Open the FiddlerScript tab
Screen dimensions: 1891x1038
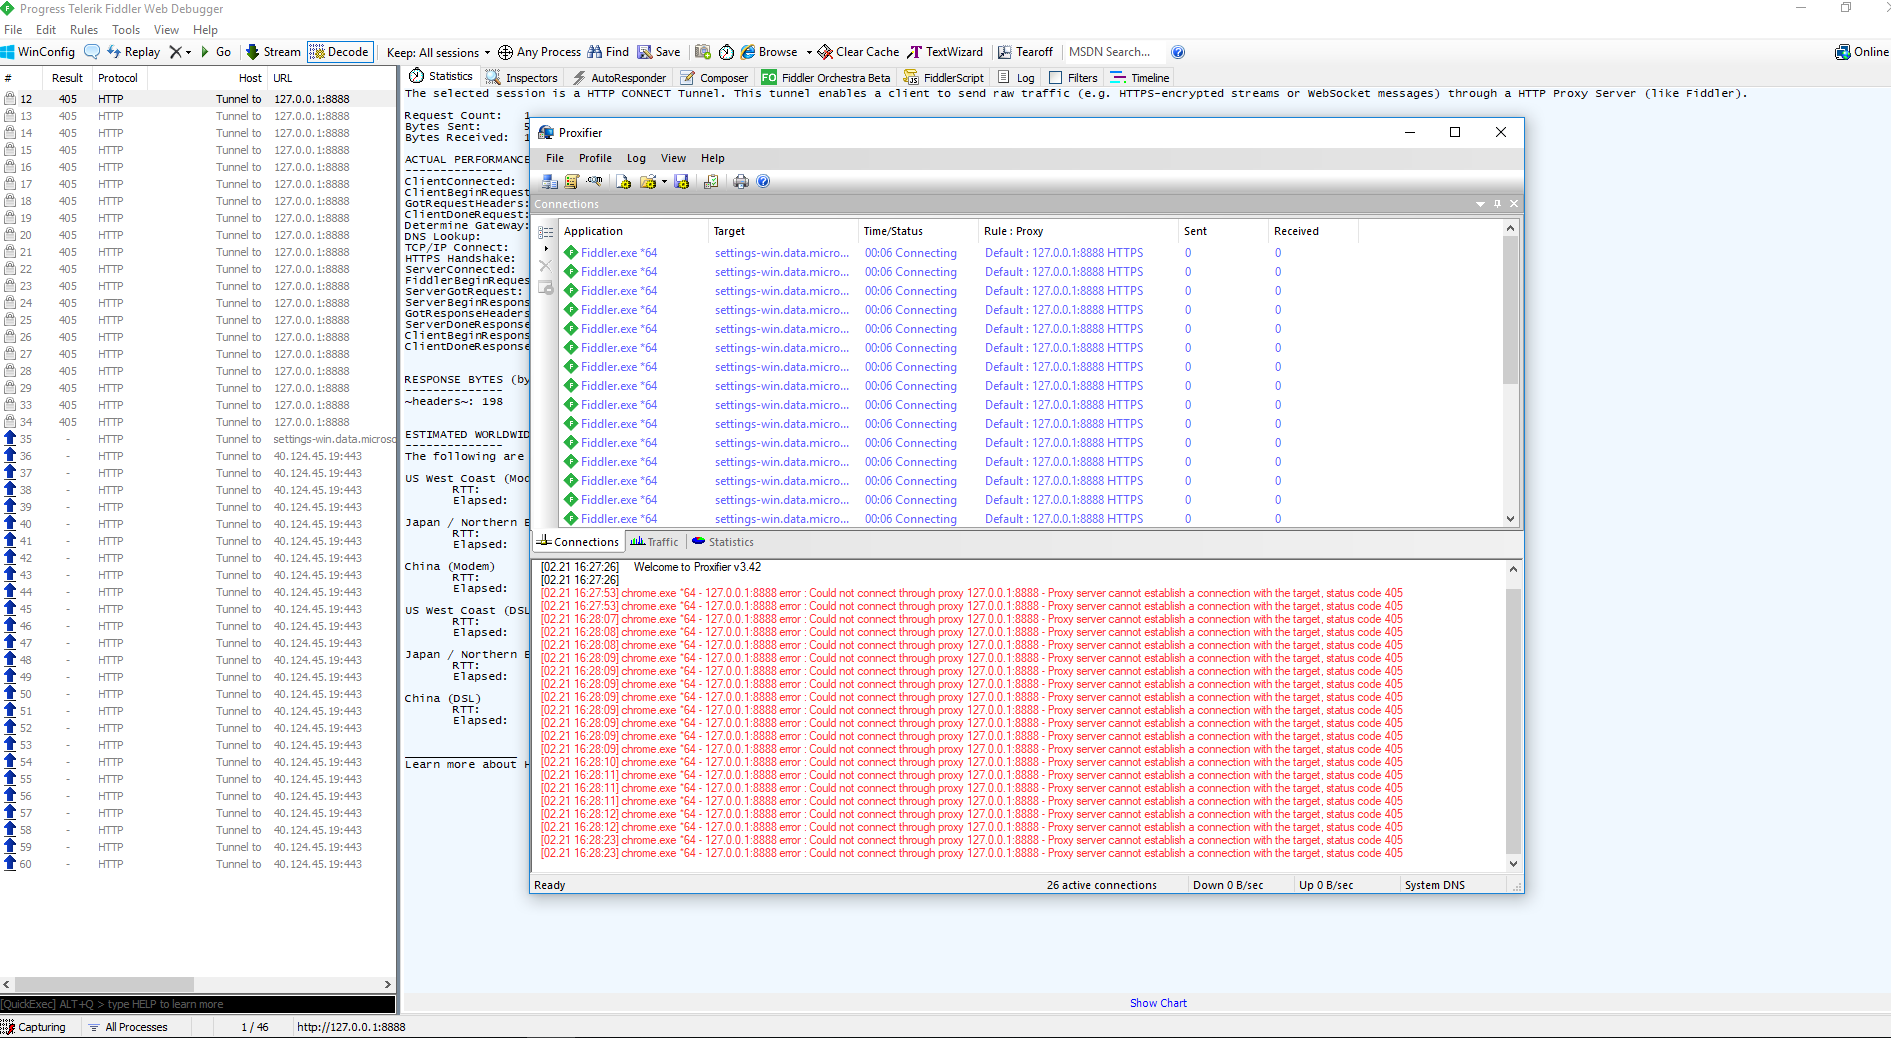pos(944,77)
